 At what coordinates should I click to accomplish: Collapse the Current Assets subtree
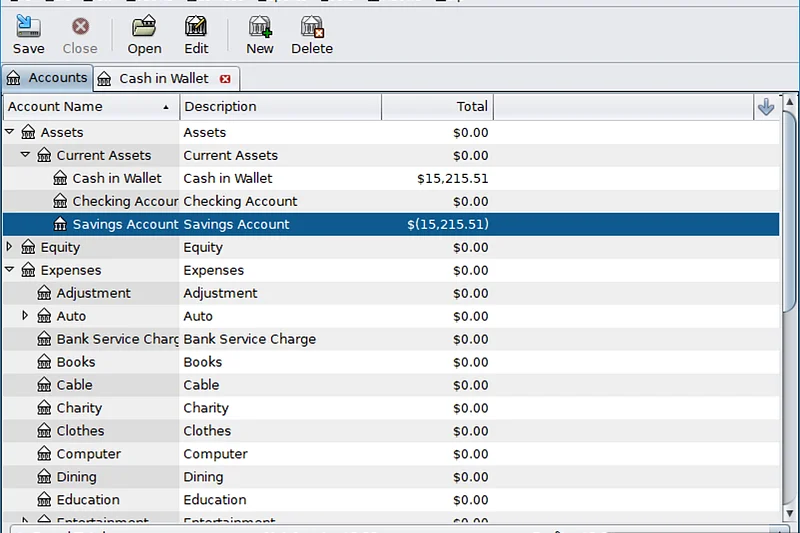coord(26,155)
